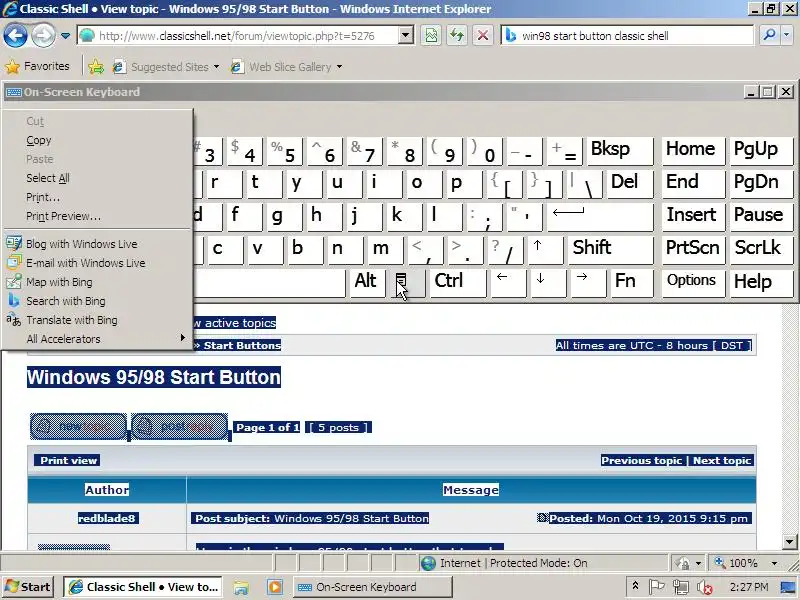
Task: Click the down arrow key
Action: tap(548, 283)
